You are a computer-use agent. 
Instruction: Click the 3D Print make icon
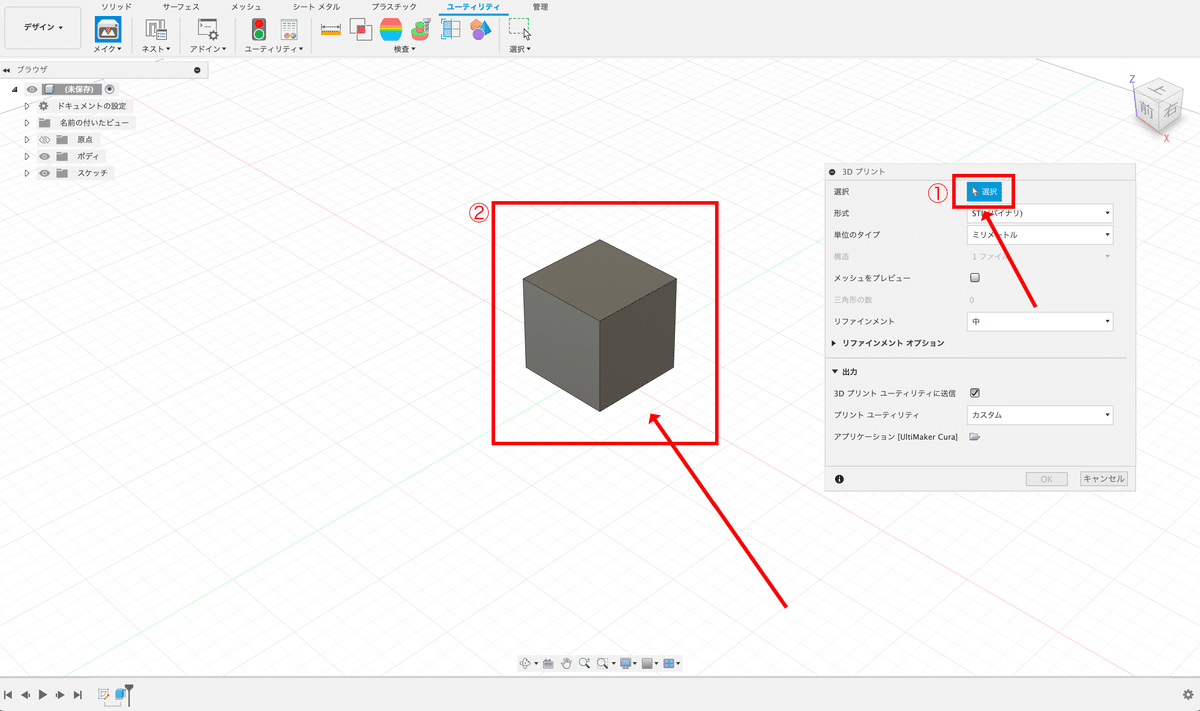tap(107, 29)
